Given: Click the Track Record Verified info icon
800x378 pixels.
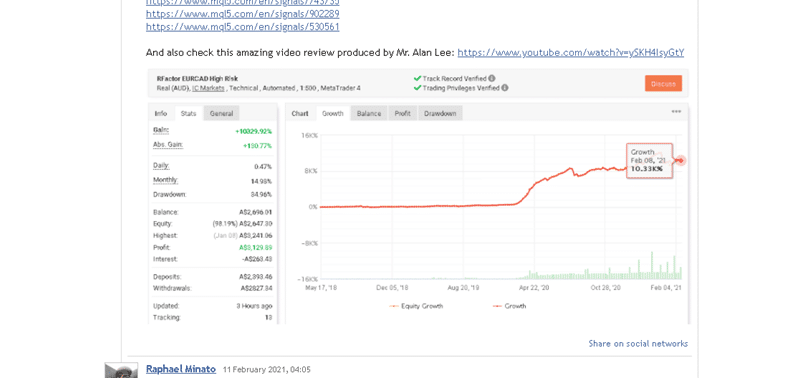Looking at the screenshot, I should (491, 79).
